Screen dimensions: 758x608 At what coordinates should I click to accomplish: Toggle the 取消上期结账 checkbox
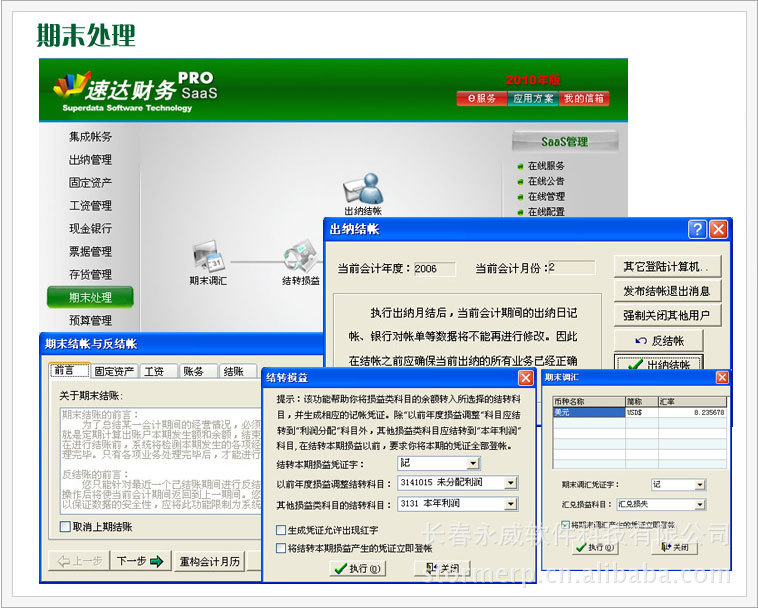point(65,526)
